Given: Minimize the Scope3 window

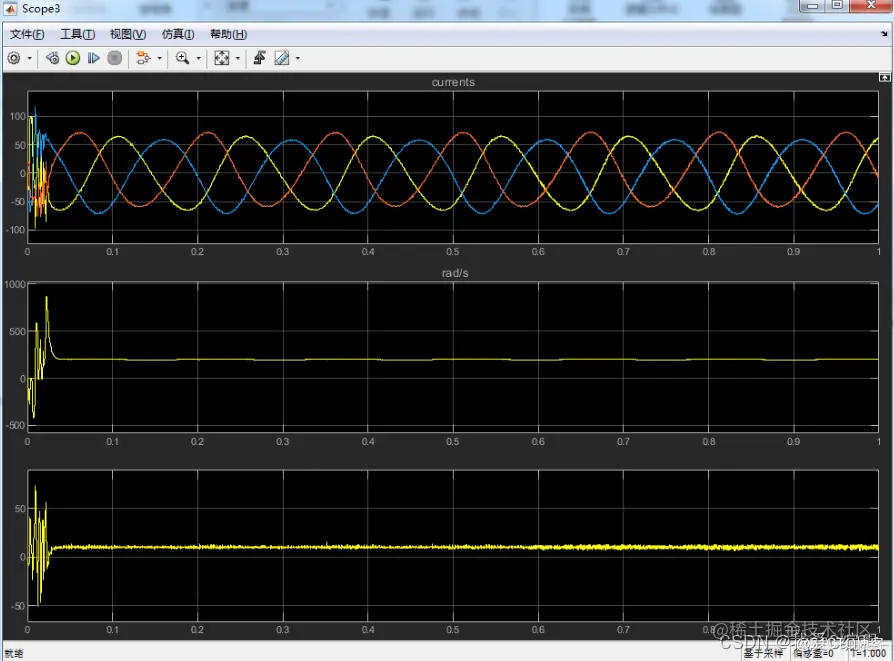Looking at the screenshot, I should 812,6.
